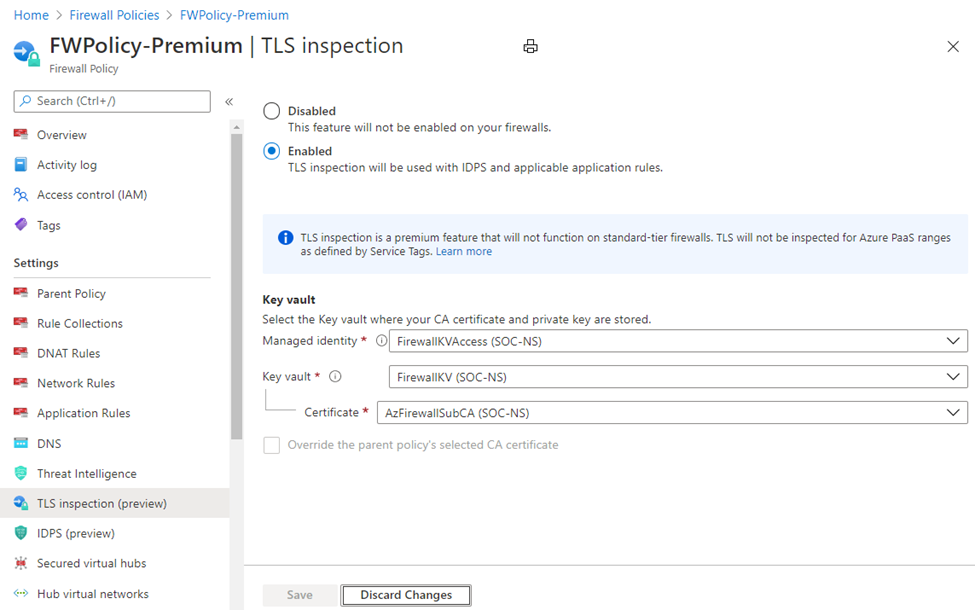Image resolution: width=975 pixels, height=610 pixels.
Task: Select the Disabled radio button
Action: point(271,111)
